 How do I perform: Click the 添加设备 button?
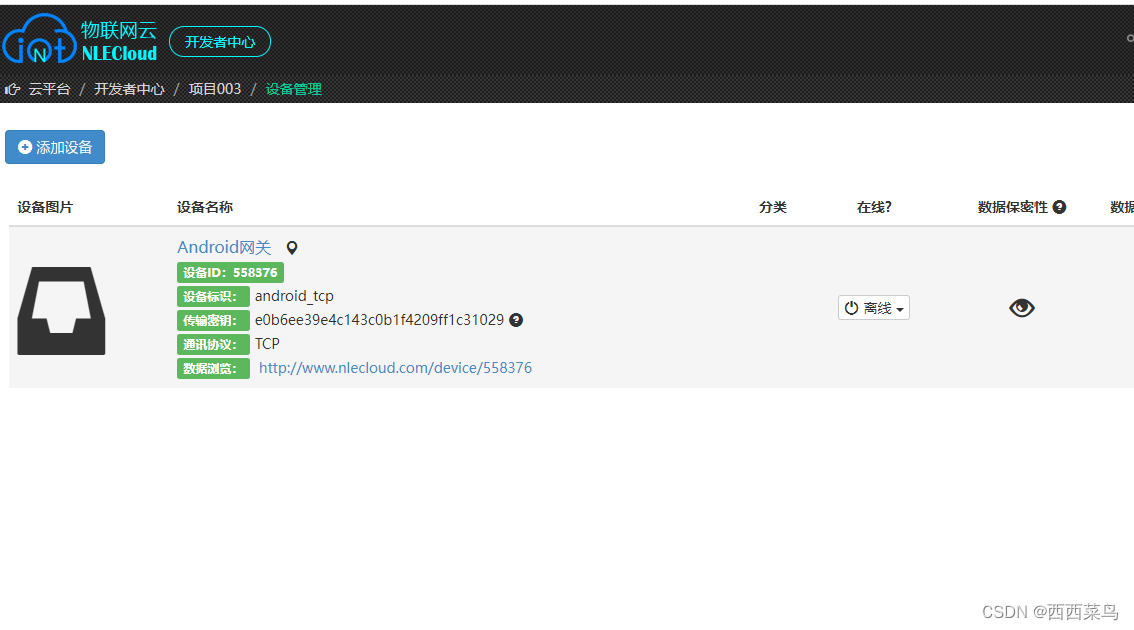pos(55,147)
